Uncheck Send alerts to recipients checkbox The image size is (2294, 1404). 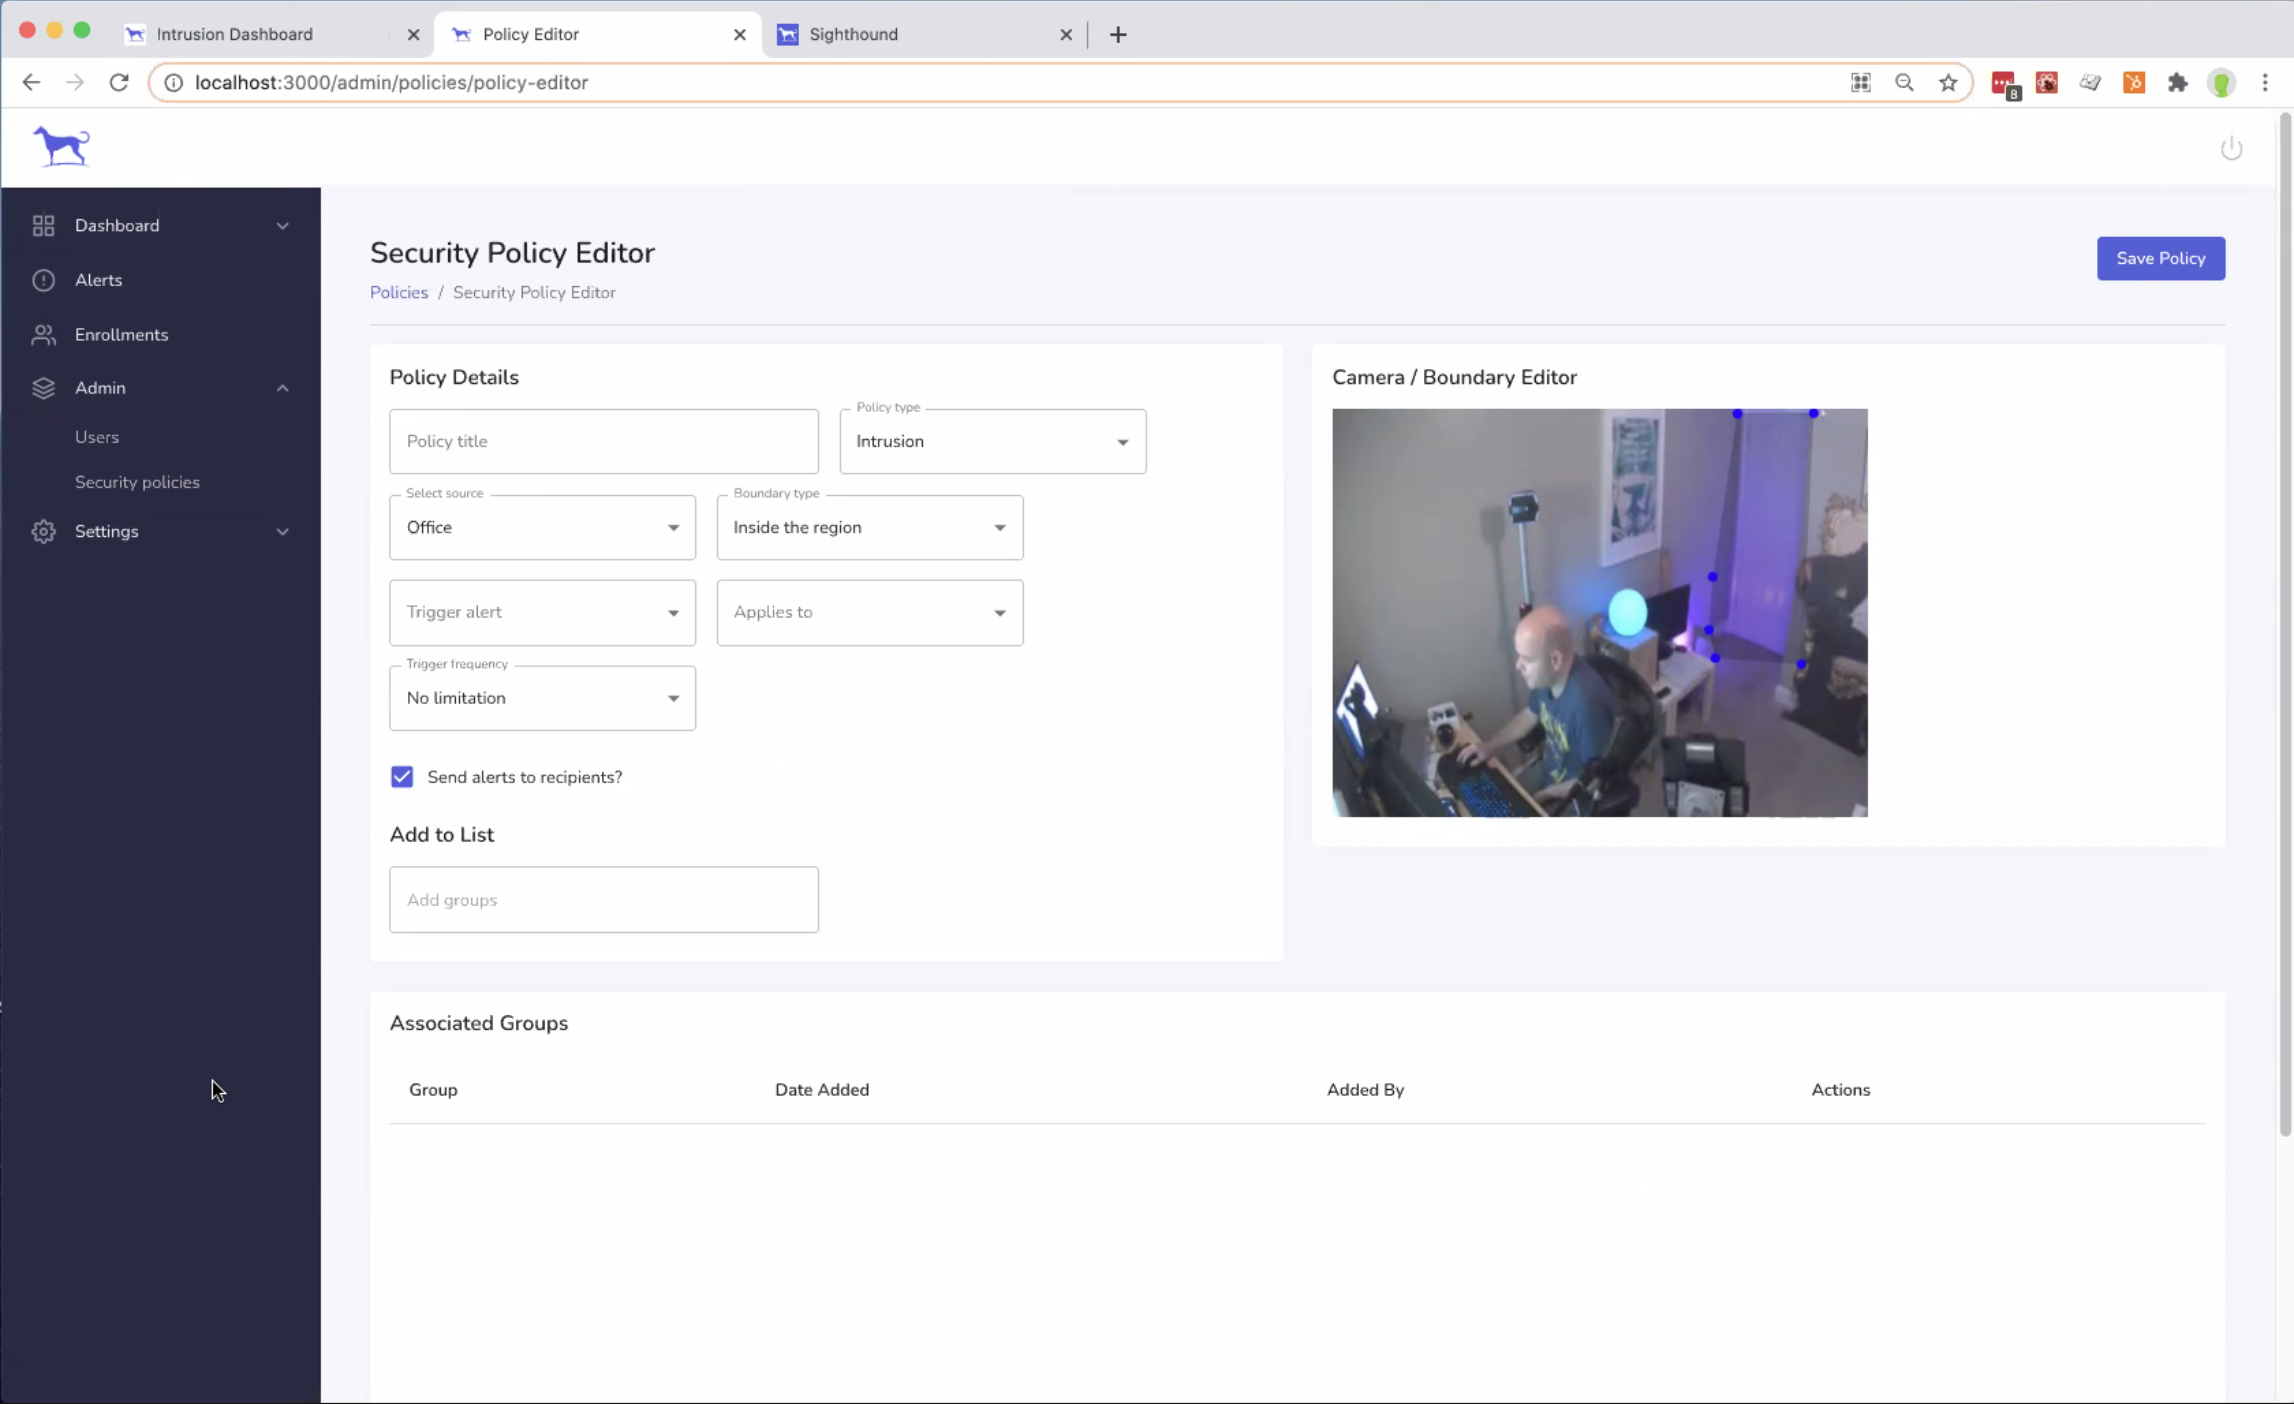pyautogui.click(x=402, y=777)
